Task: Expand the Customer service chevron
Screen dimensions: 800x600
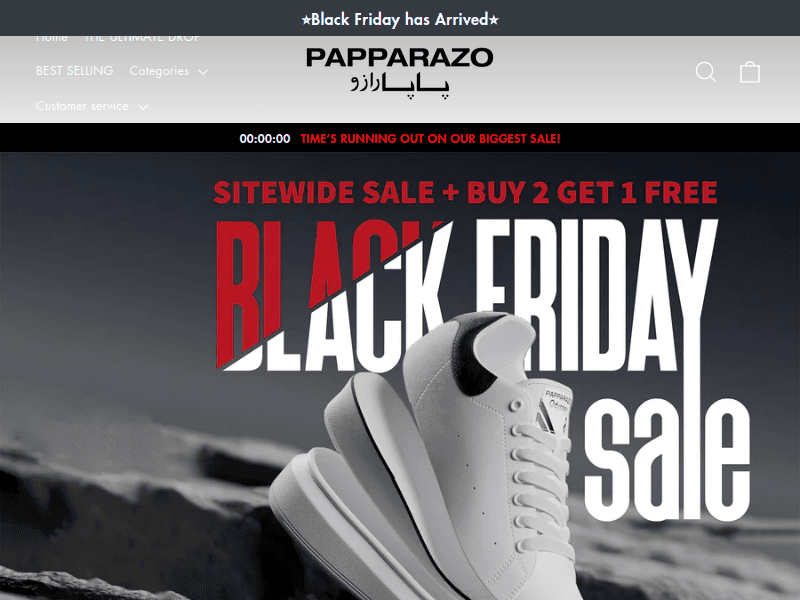Action: pyautogui.click(x=143, y=107)
